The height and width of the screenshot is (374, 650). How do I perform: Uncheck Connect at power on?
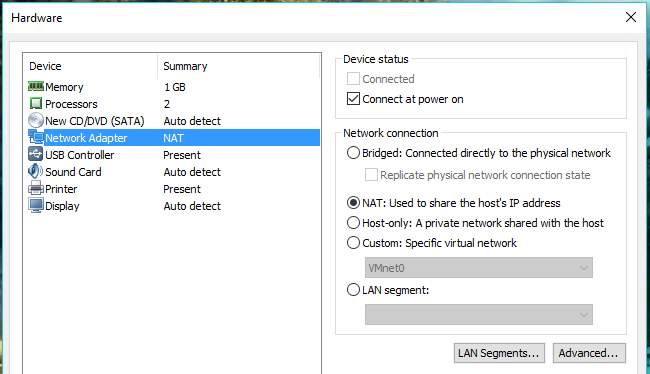click(353, 99)
